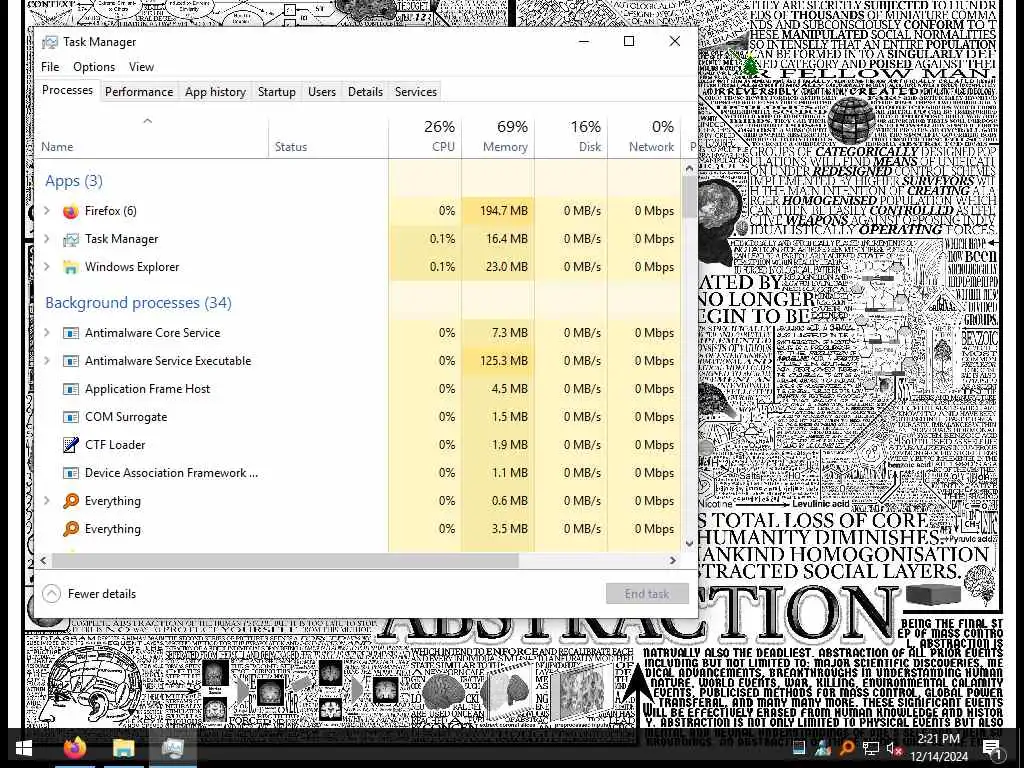The width and height of the screenshot is (1024, 768).
Task: Click the muted volume tray icon
Action: point(895,749)
